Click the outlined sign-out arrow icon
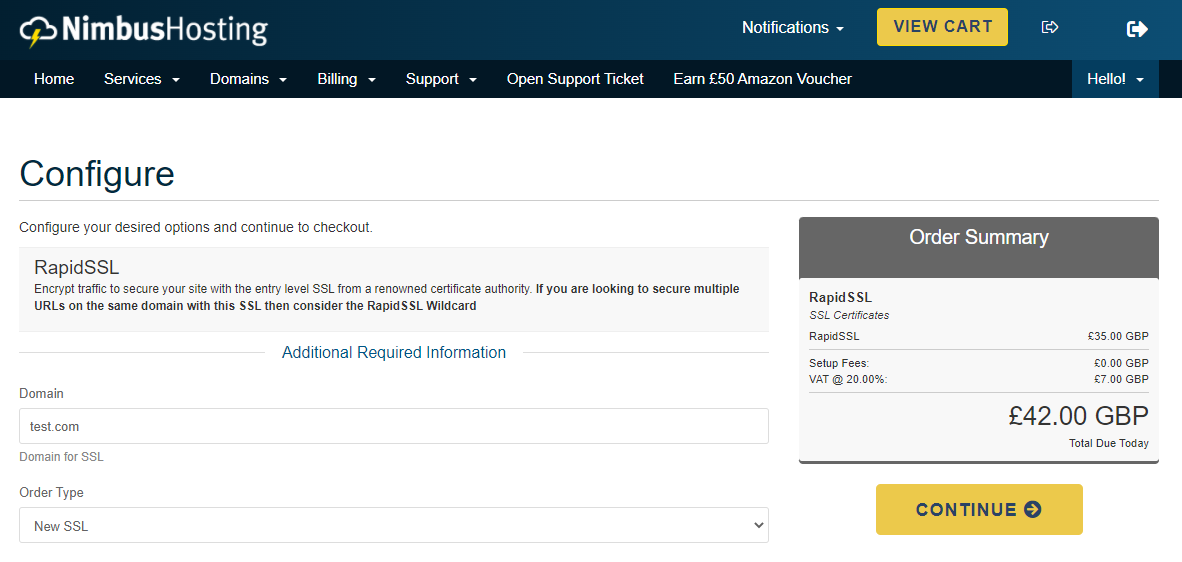Viewport: 1182px width, 562px height. pyautogui.click(x=1049, y=27)
